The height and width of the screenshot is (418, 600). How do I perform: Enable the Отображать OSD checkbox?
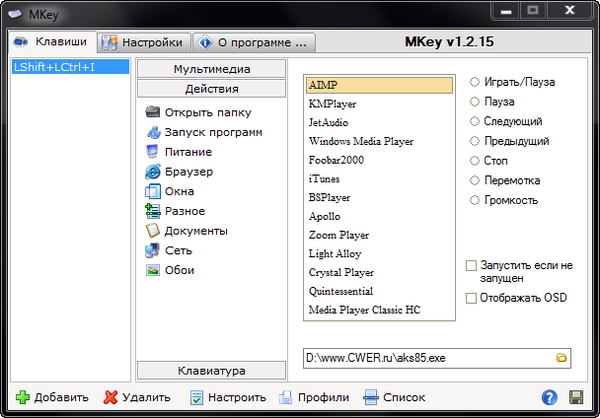point(472,298)
